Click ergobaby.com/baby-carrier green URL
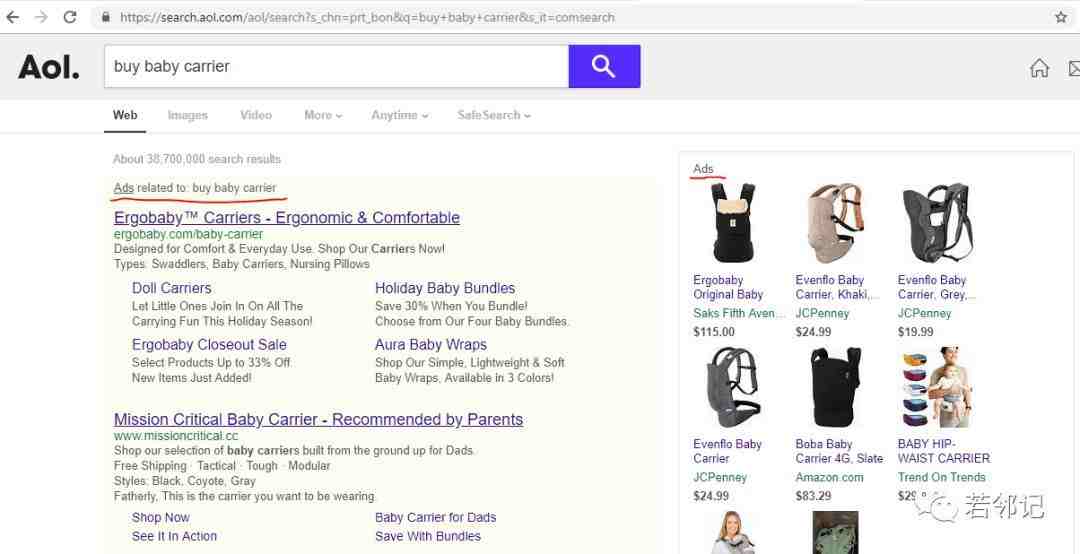 tap(188, 234)
